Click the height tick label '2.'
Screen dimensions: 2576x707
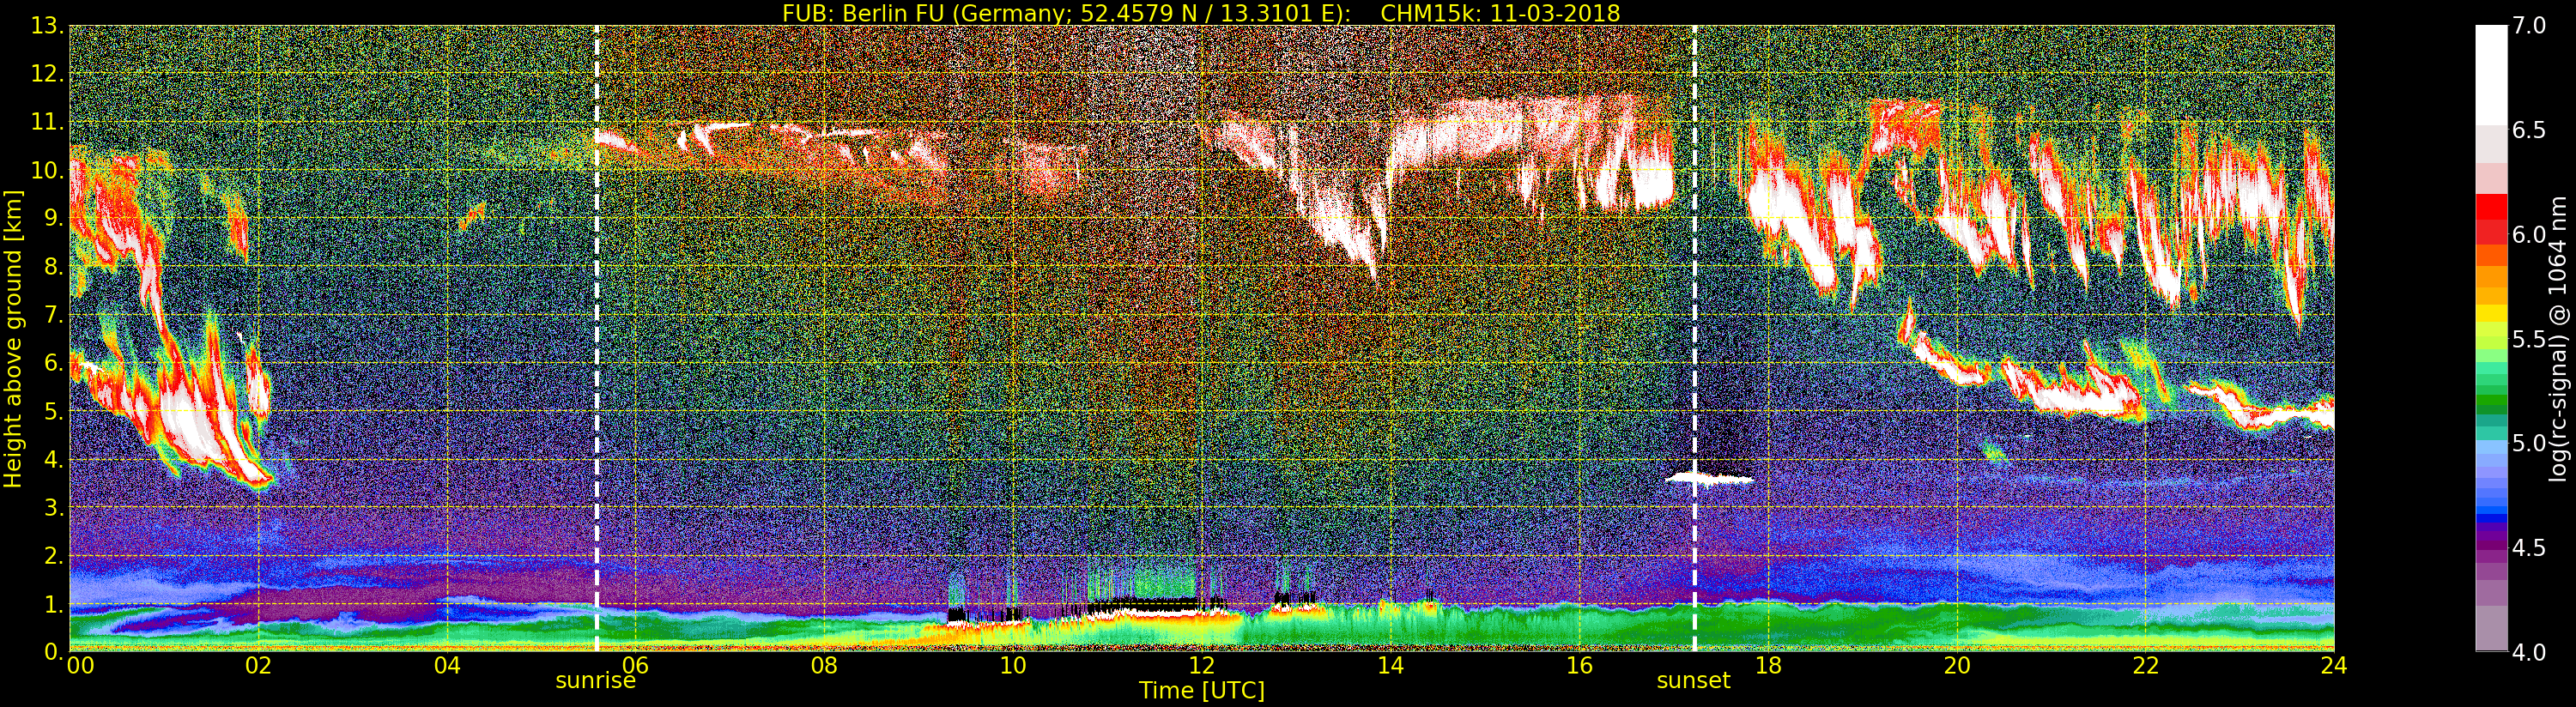[54, 555]
